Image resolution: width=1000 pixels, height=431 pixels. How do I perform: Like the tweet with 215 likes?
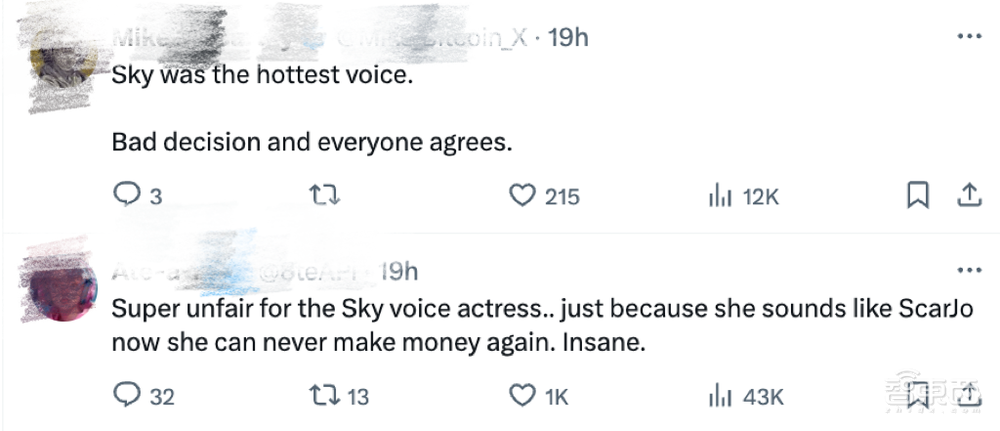522,196
